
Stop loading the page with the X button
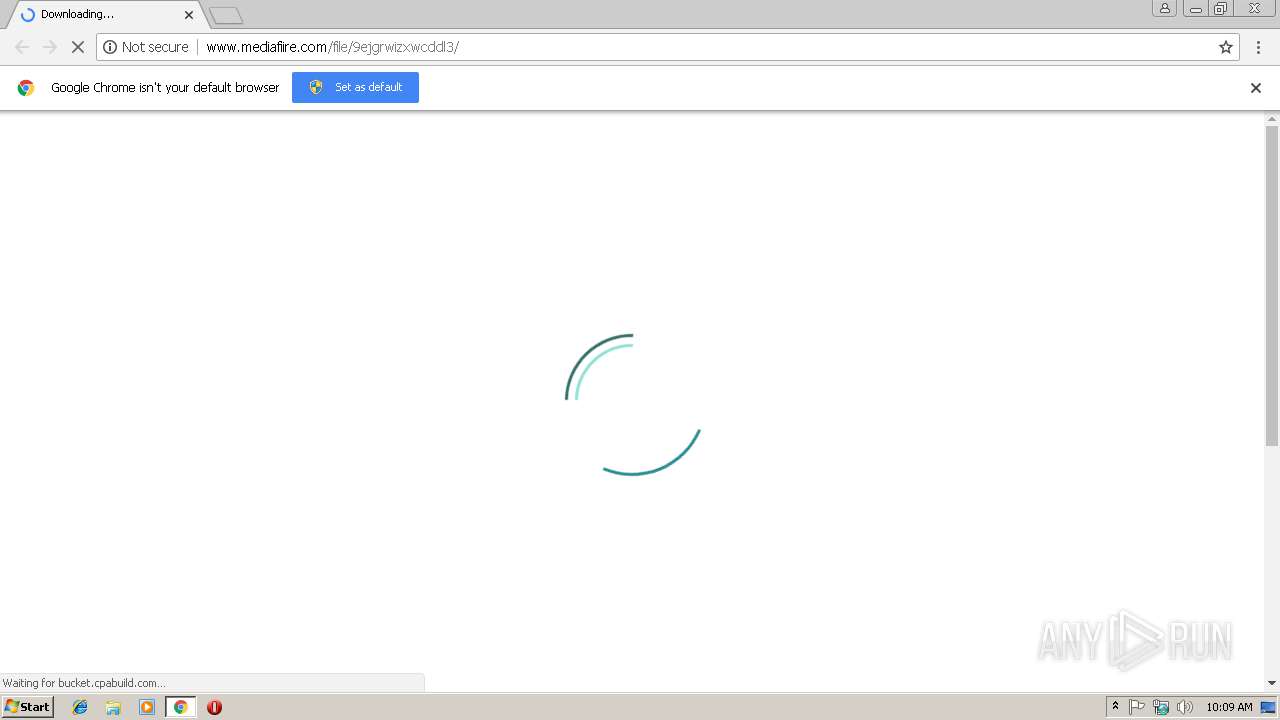tap(77, 47)
